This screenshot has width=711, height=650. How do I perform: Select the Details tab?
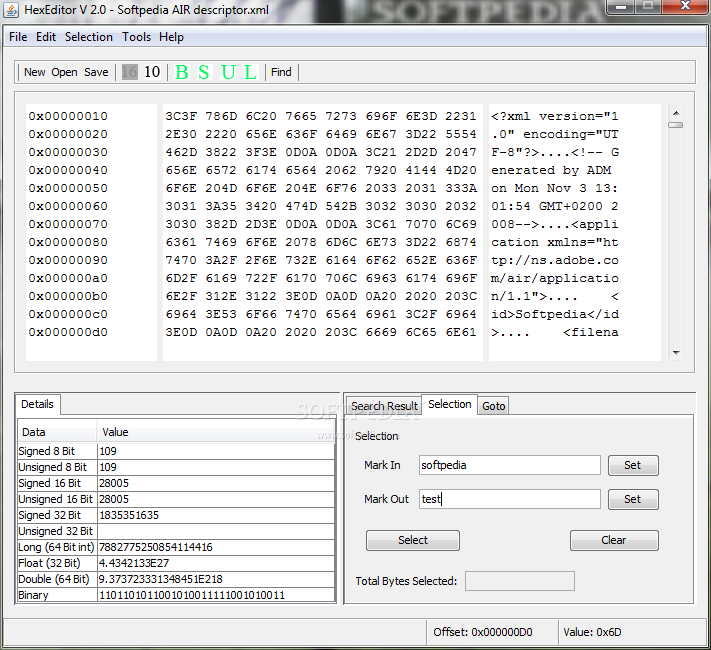(37, 404)
